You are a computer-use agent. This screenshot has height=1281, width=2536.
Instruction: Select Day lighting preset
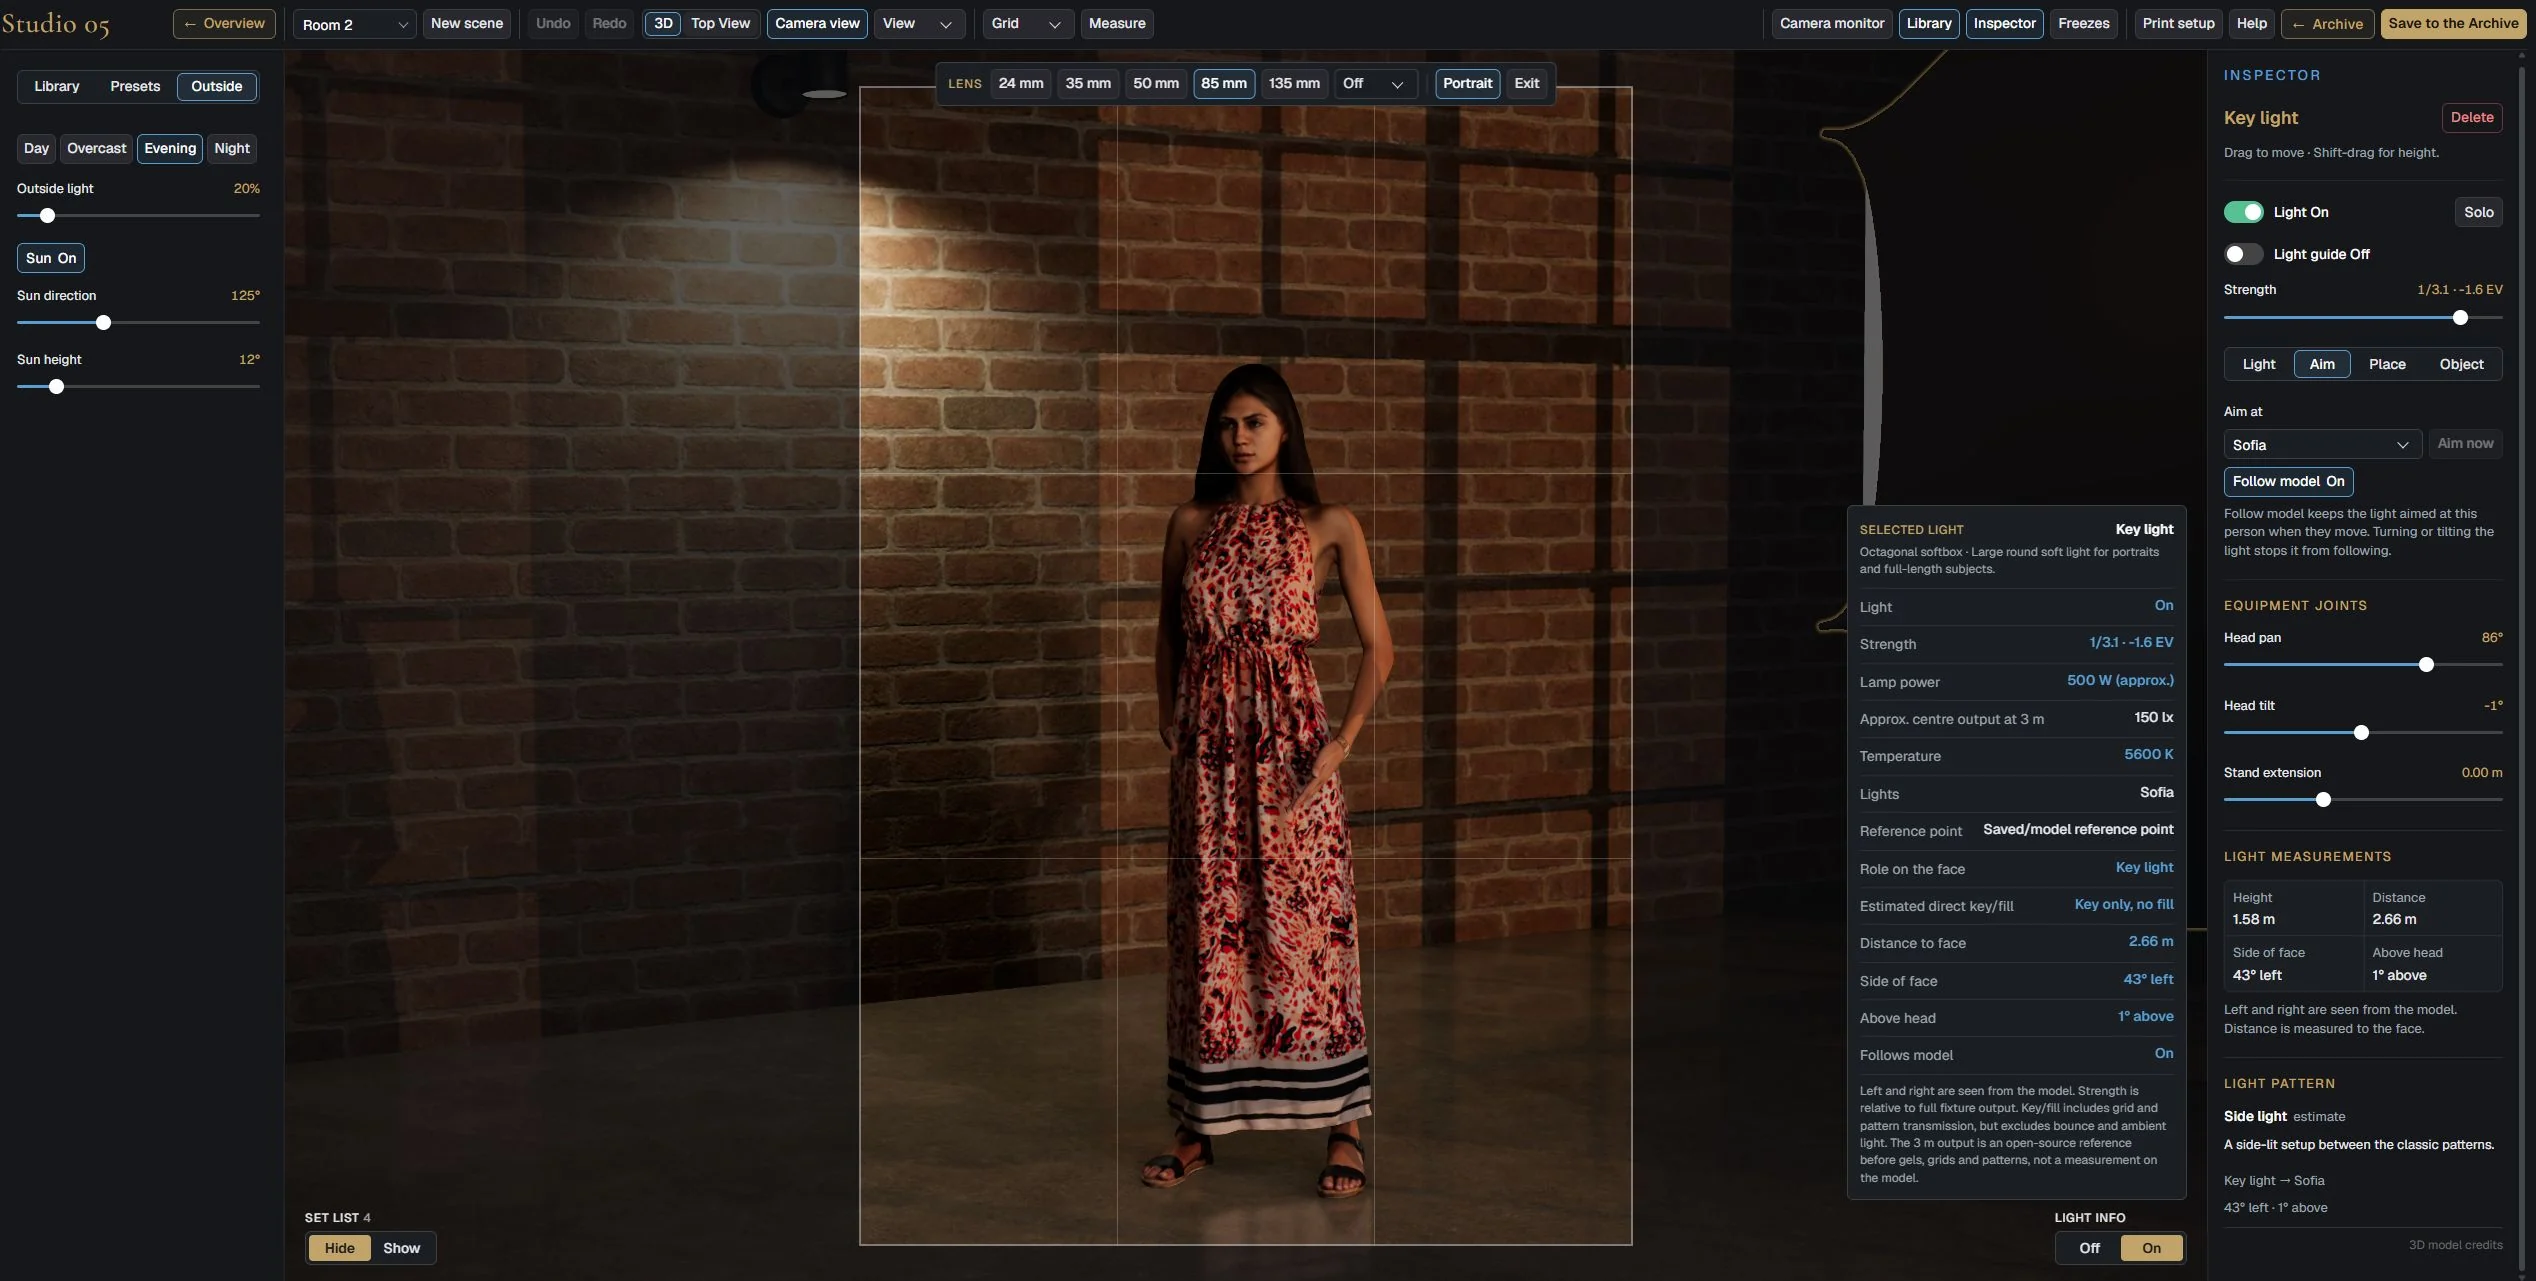[x=36, y=149]
